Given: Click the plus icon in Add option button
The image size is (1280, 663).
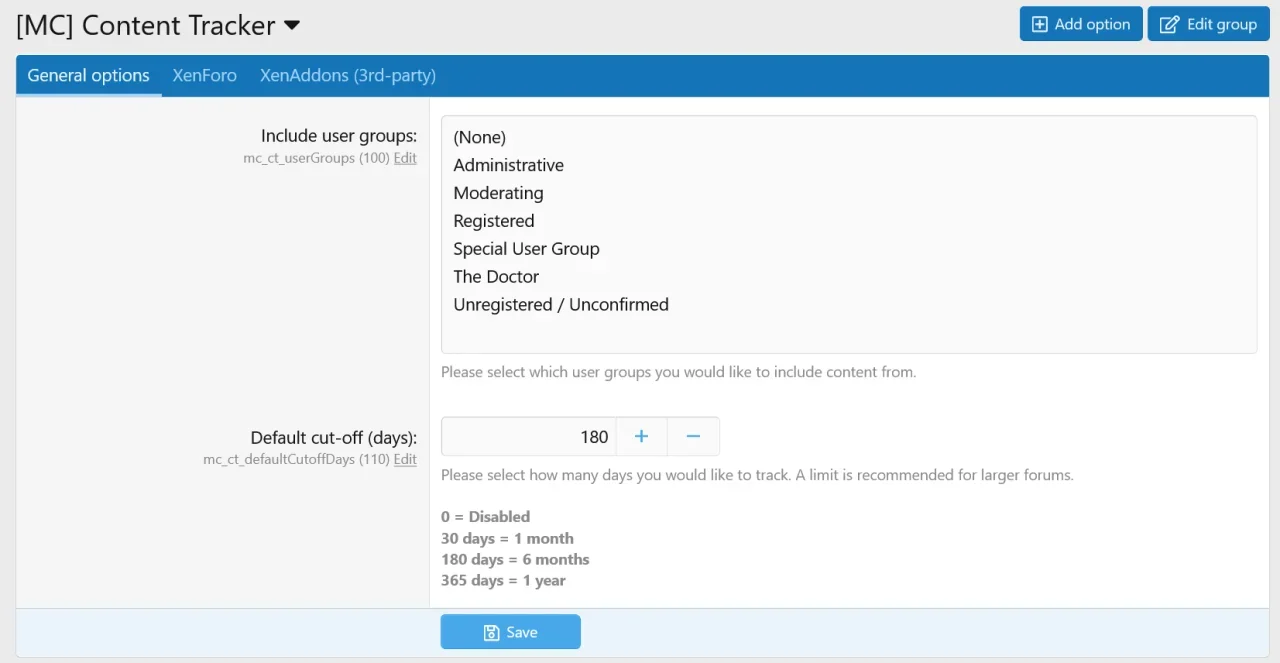Looking at the screenshot, I should click(x=1040, y=25).
